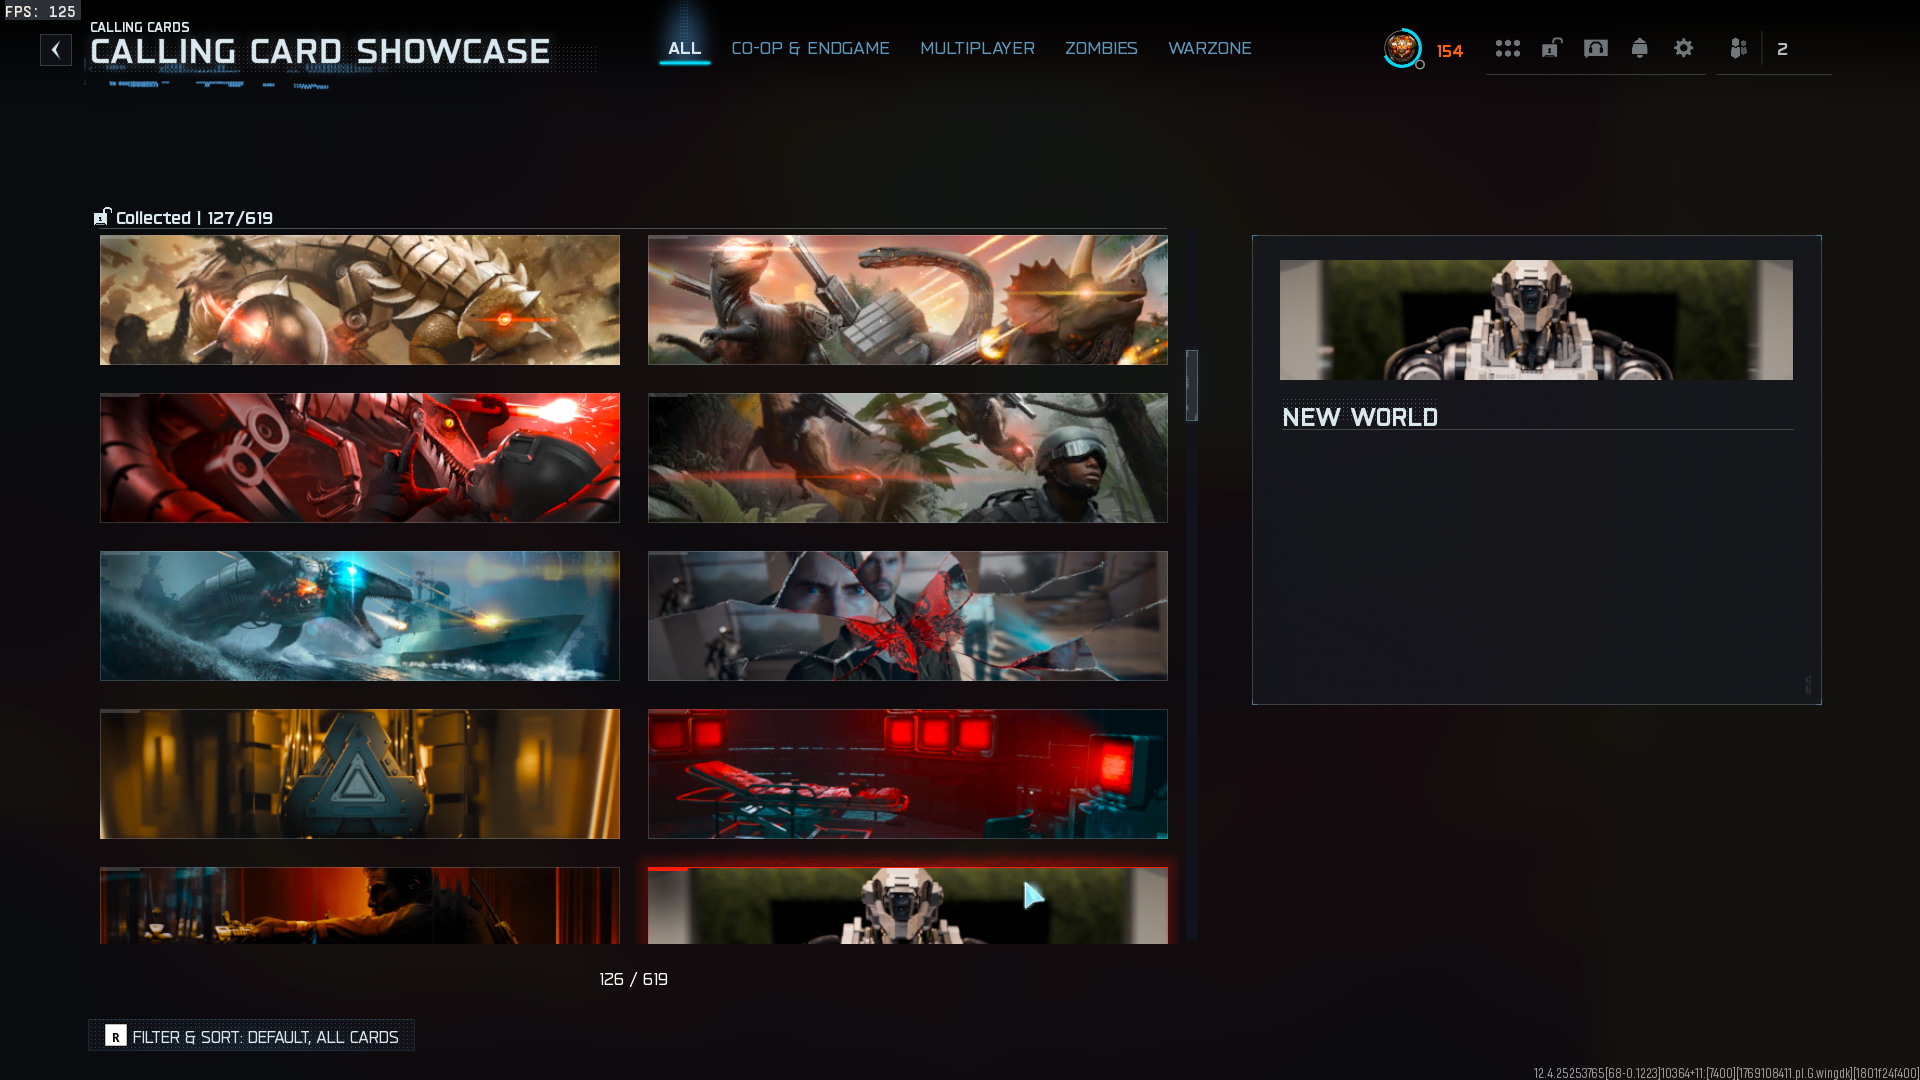Pick the red-lit hospital gurney card
This screenshot has height=1080, width=1920.
tap(908, 774)
